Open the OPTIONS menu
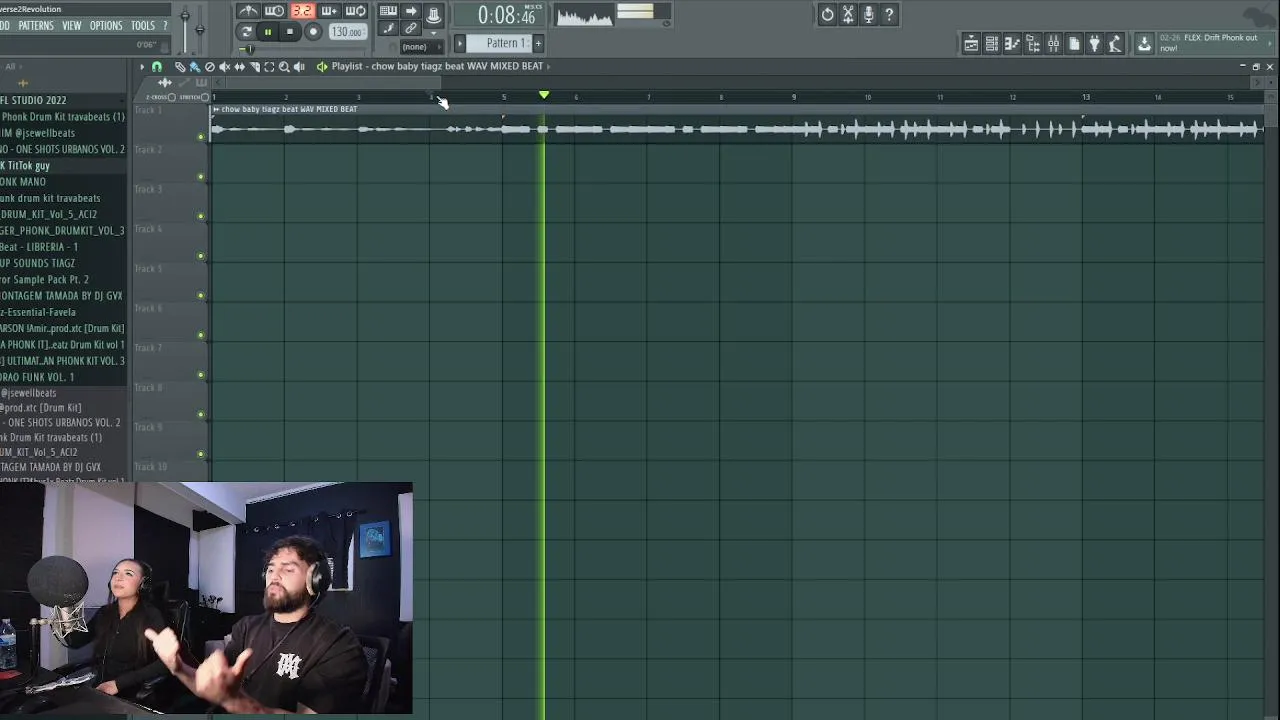 pos(106,25)
